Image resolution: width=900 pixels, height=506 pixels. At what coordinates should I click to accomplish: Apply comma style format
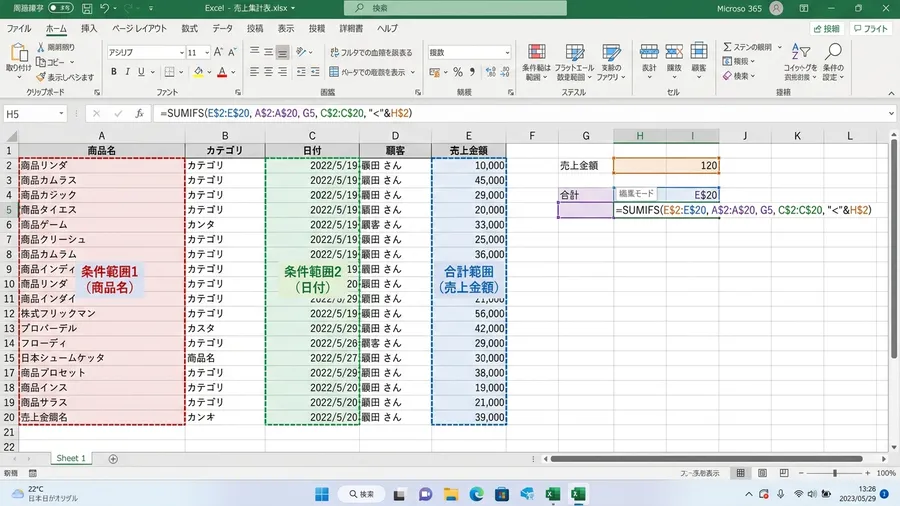click(472, 72)
